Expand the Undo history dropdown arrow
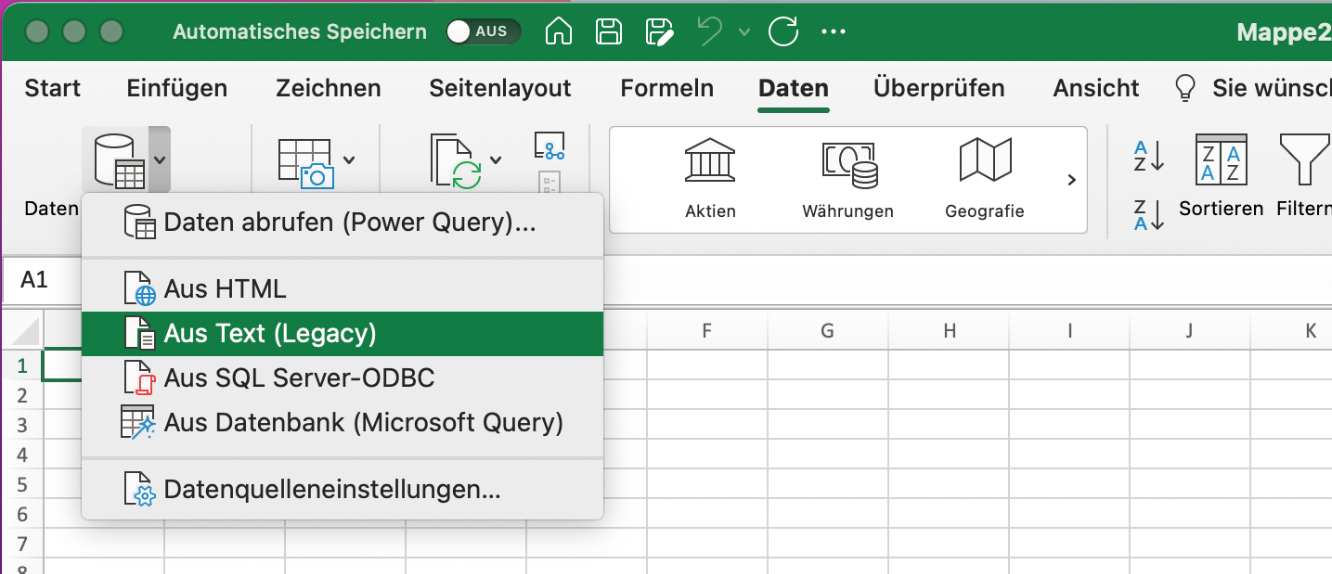Screen dimensions: 1332x574 click(x=744, y=32)
